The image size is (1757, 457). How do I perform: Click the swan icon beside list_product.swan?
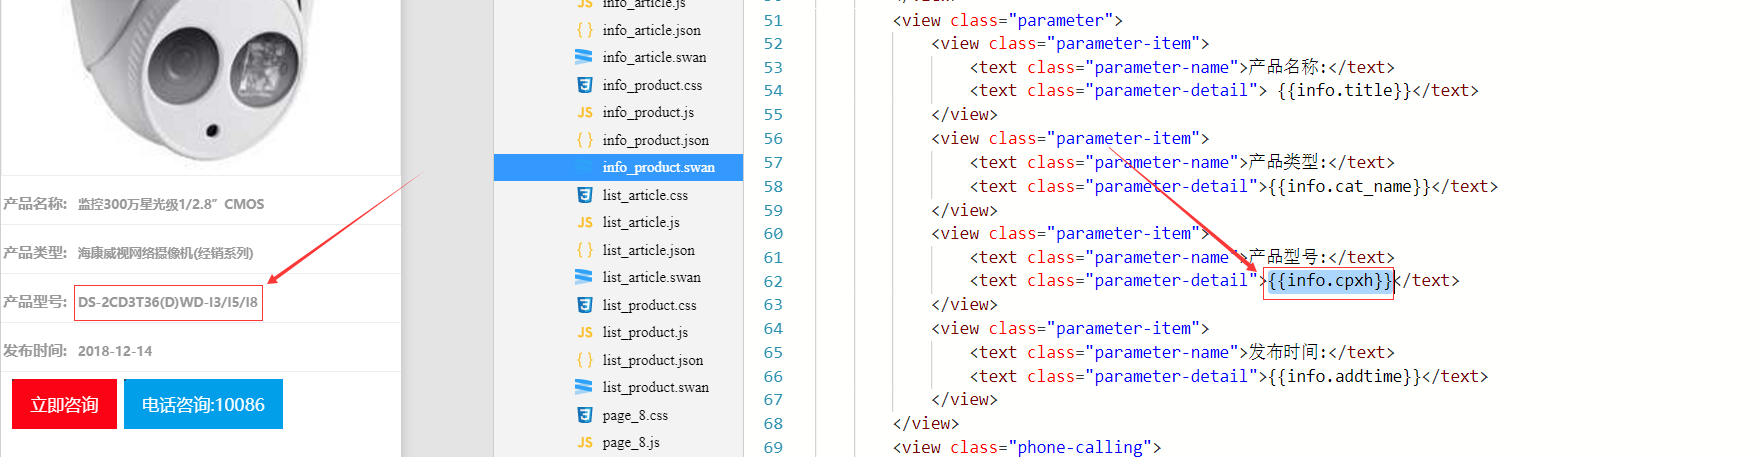point(584,387)
